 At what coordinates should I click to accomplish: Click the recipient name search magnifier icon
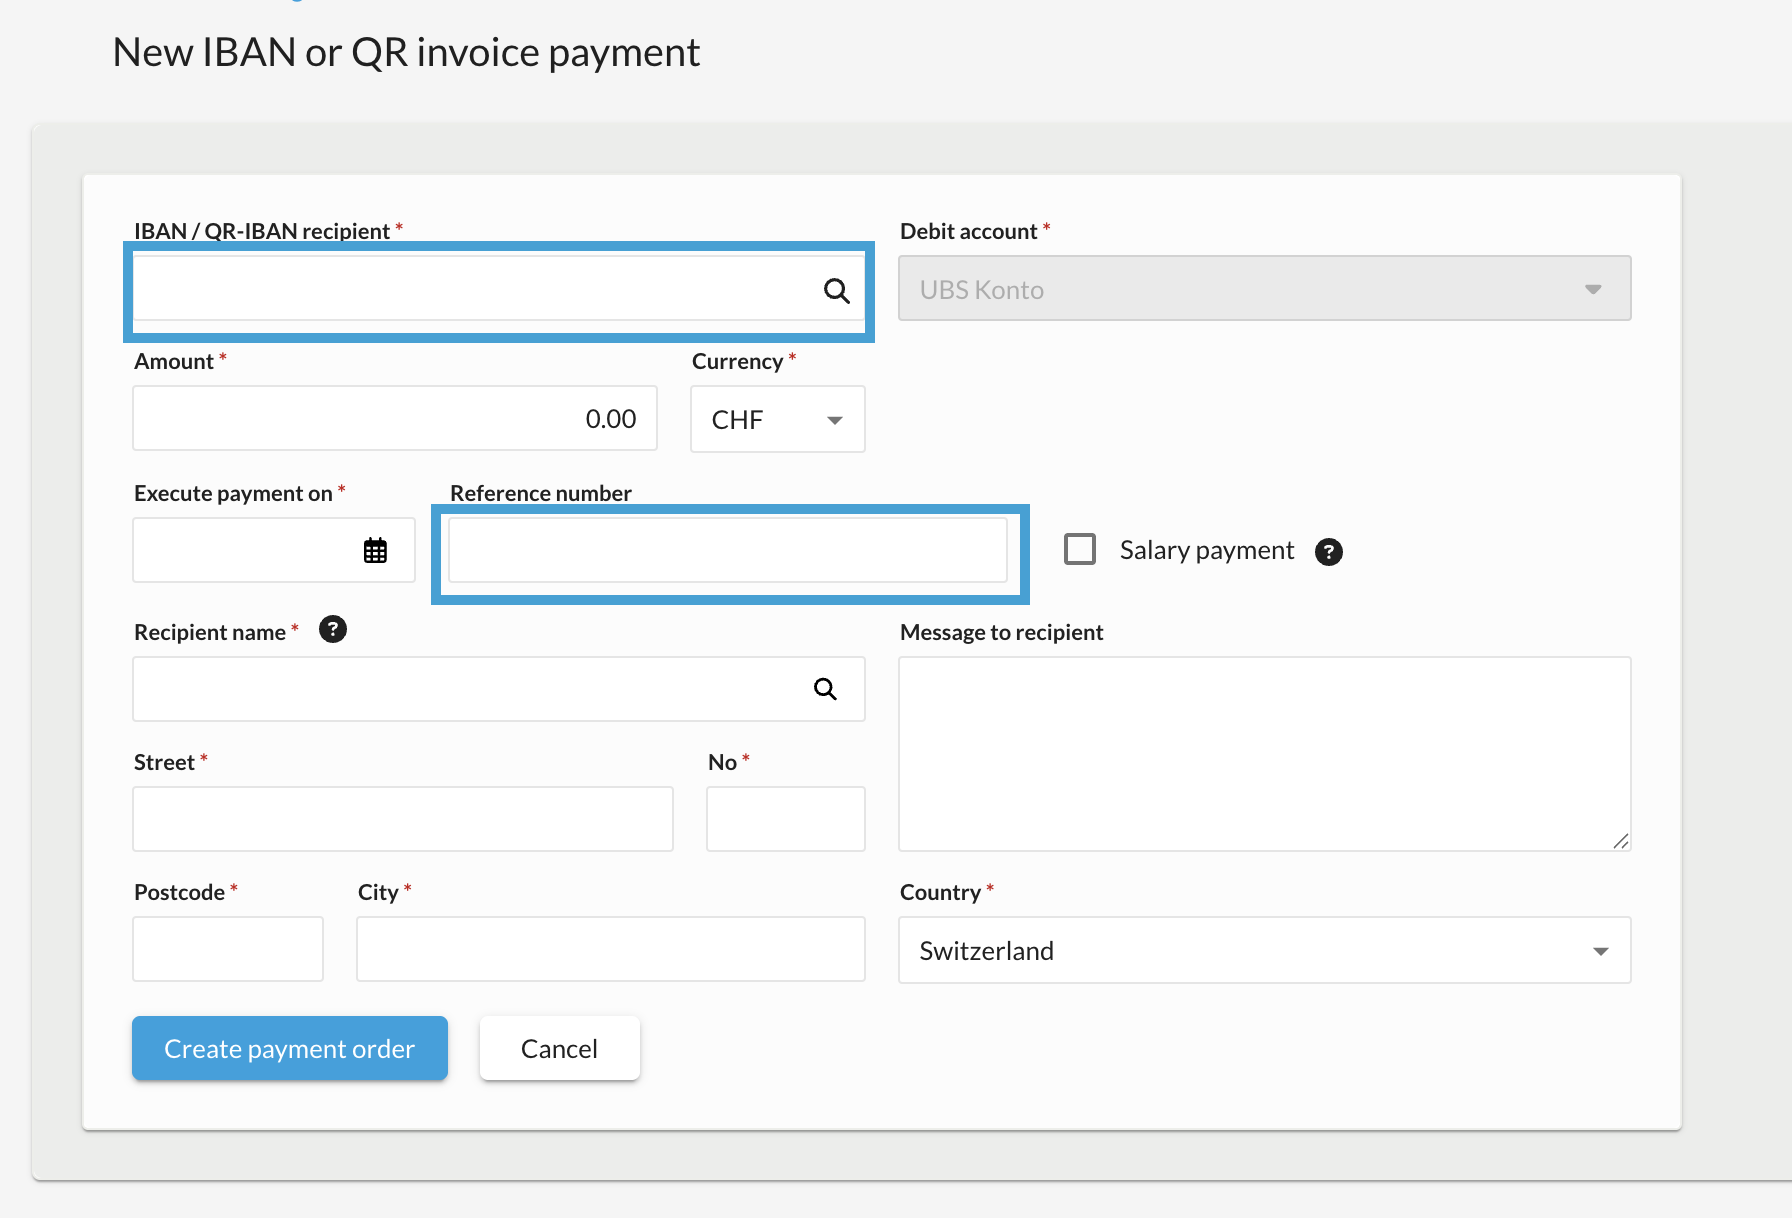[x=824, y=689]
